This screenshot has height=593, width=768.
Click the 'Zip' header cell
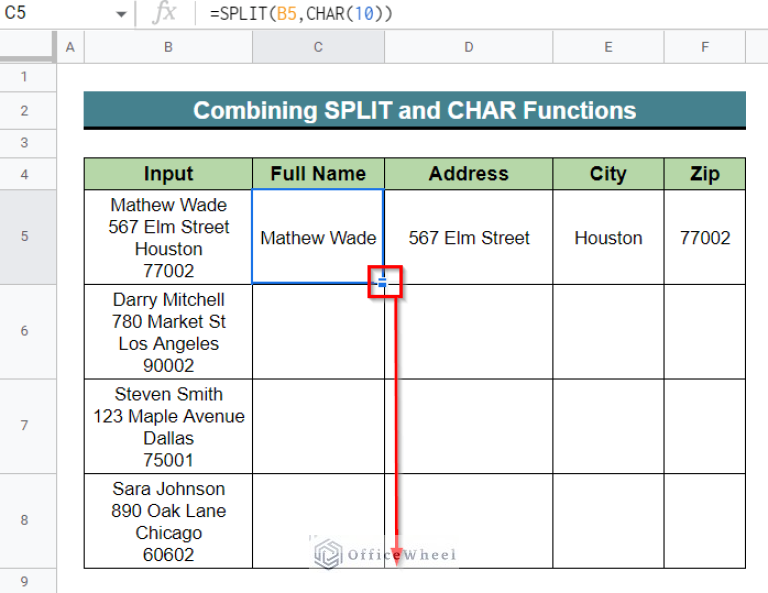coord(705,174)
